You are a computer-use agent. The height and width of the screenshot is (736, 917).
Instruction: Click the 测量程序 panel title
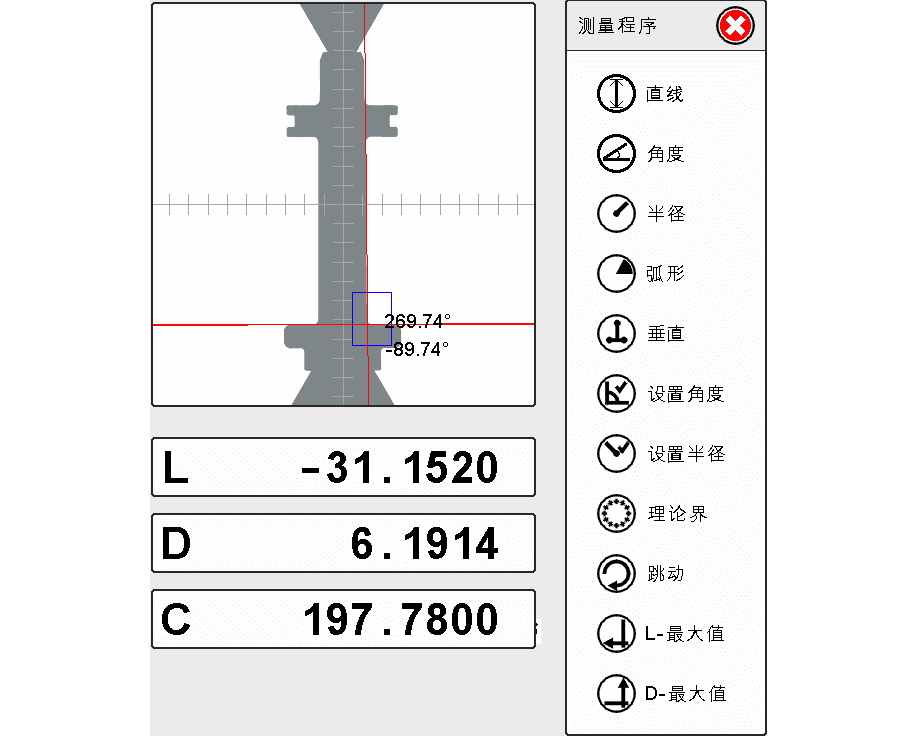point(617,26)
